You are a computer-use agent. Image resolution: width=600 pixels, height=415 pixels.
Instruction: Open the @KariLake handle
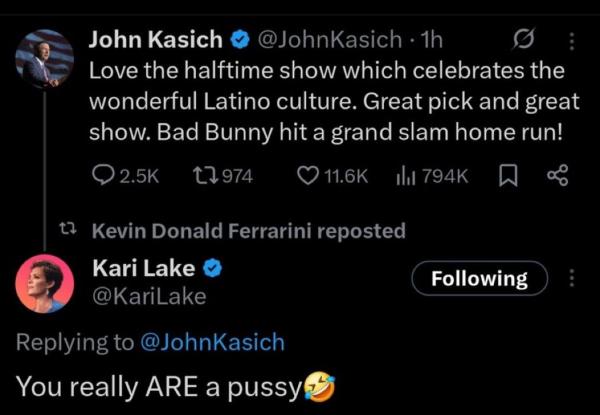pos(149,296)
